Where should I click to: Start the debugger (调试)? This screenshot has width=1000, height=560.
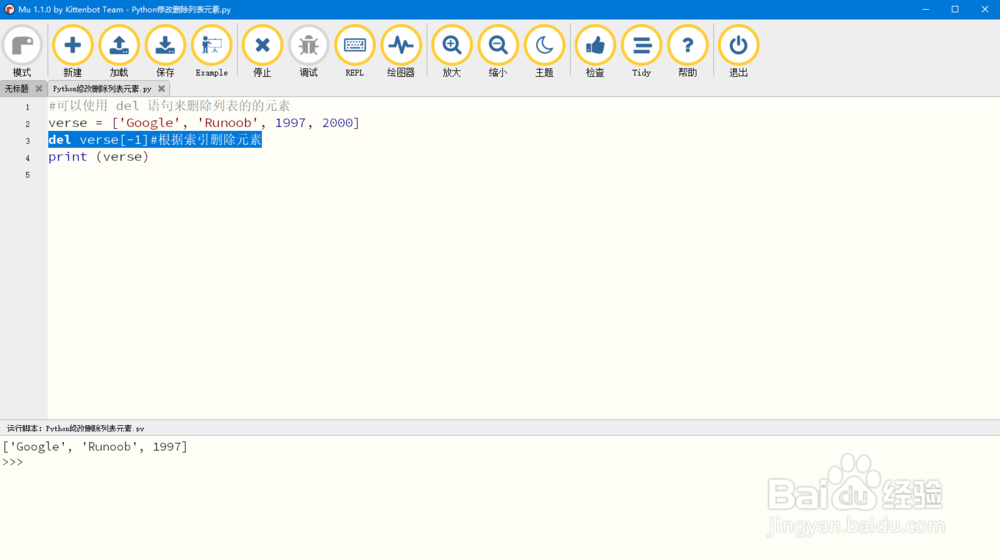[309, 52]
